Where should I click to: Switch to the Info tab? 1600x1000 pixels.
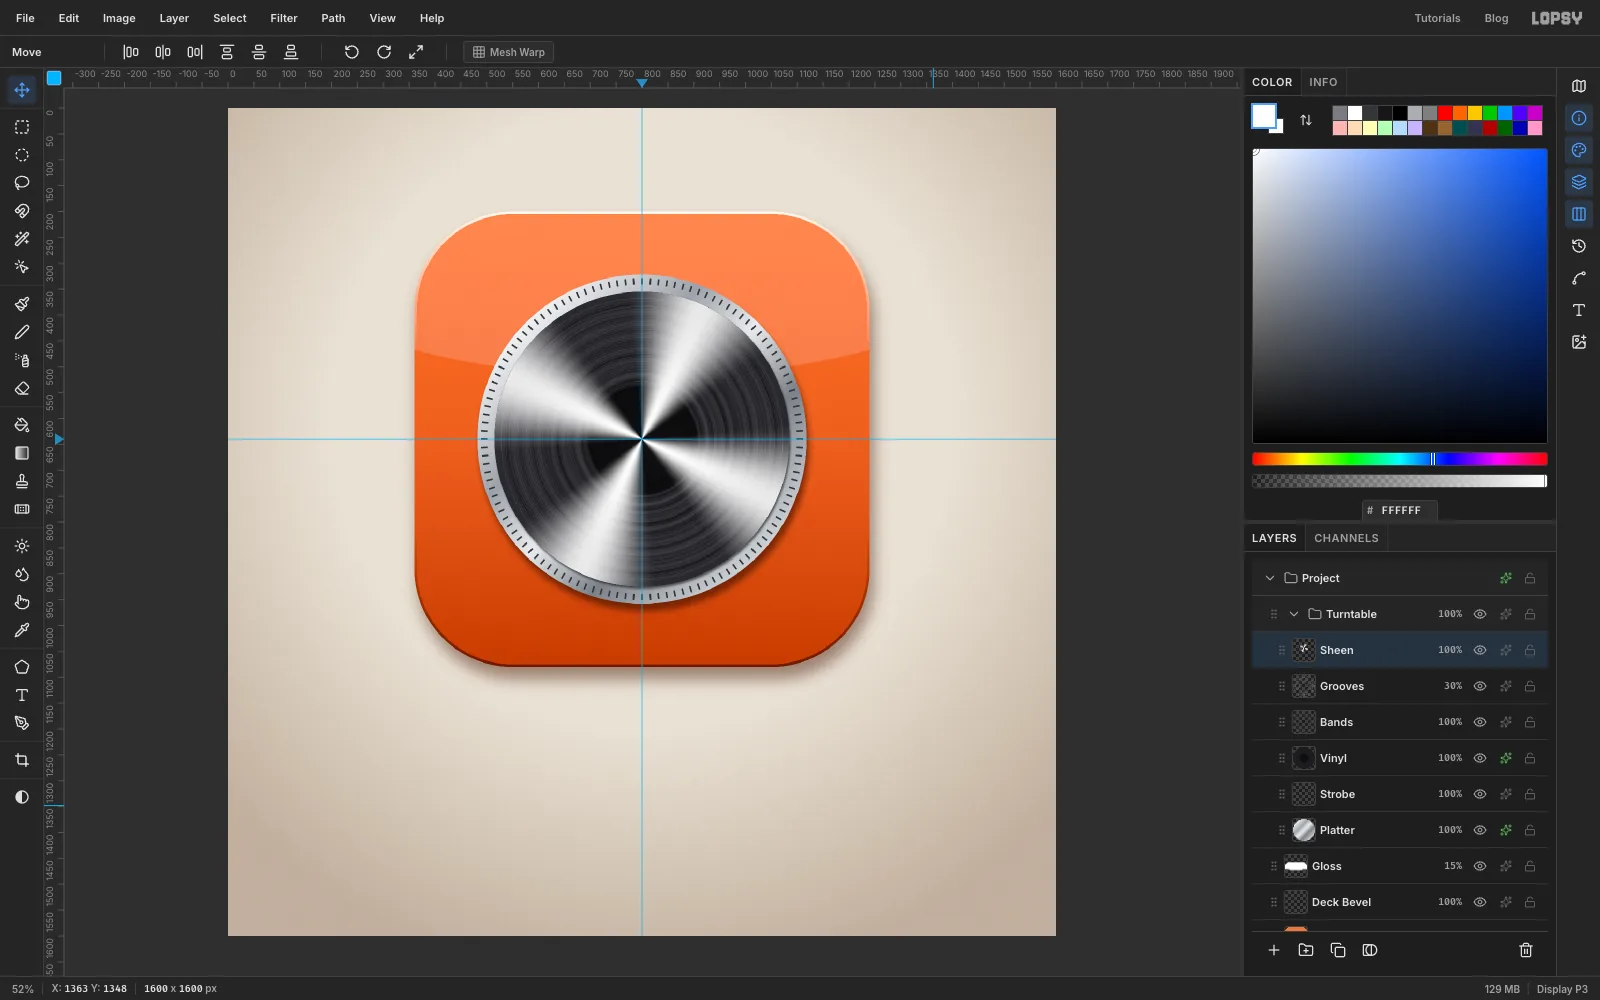tap(1323, 82)
